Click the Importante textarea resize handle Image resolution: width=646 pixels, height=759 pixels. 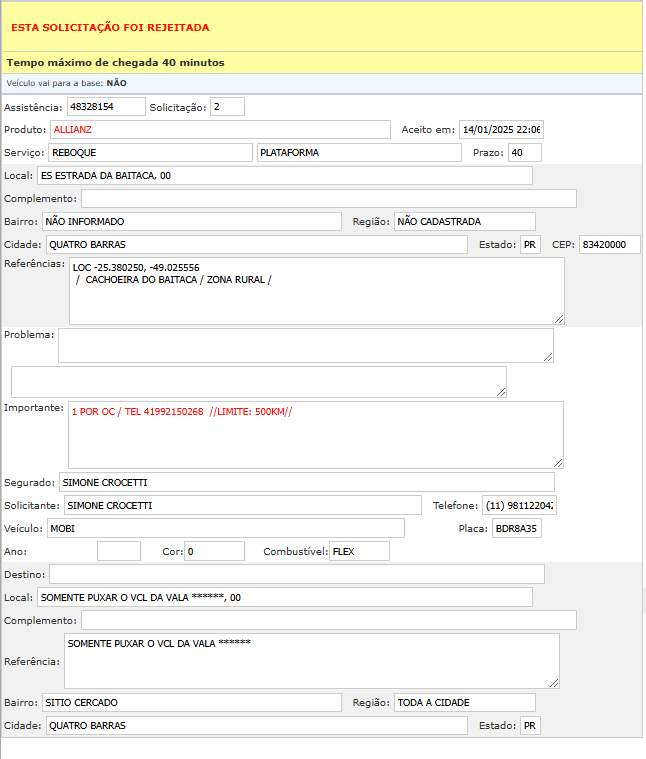(558, 463)
